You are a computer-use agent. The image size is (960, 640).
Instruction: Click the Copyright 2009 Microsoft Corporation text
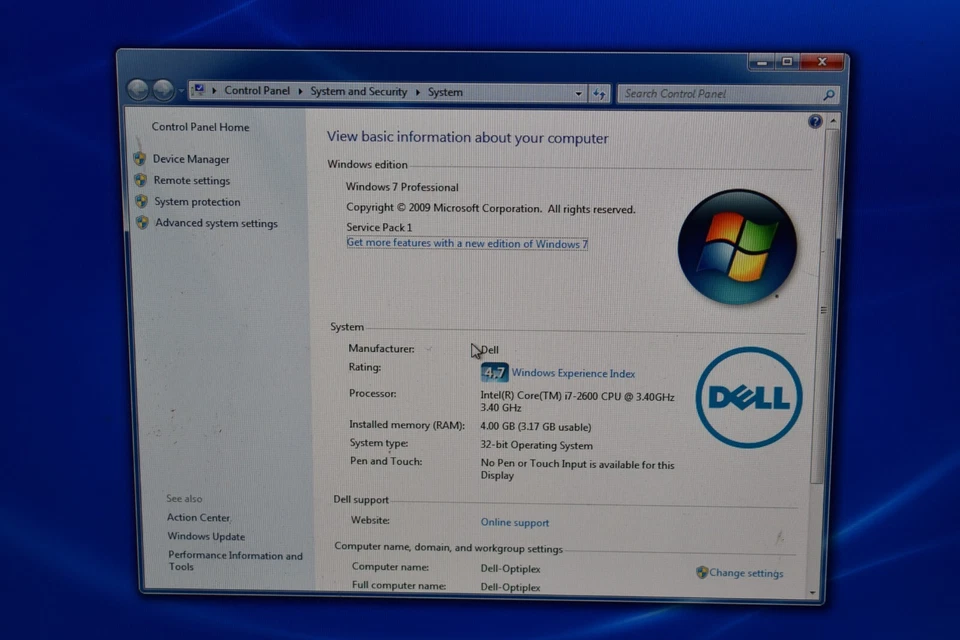coord(490,208)
